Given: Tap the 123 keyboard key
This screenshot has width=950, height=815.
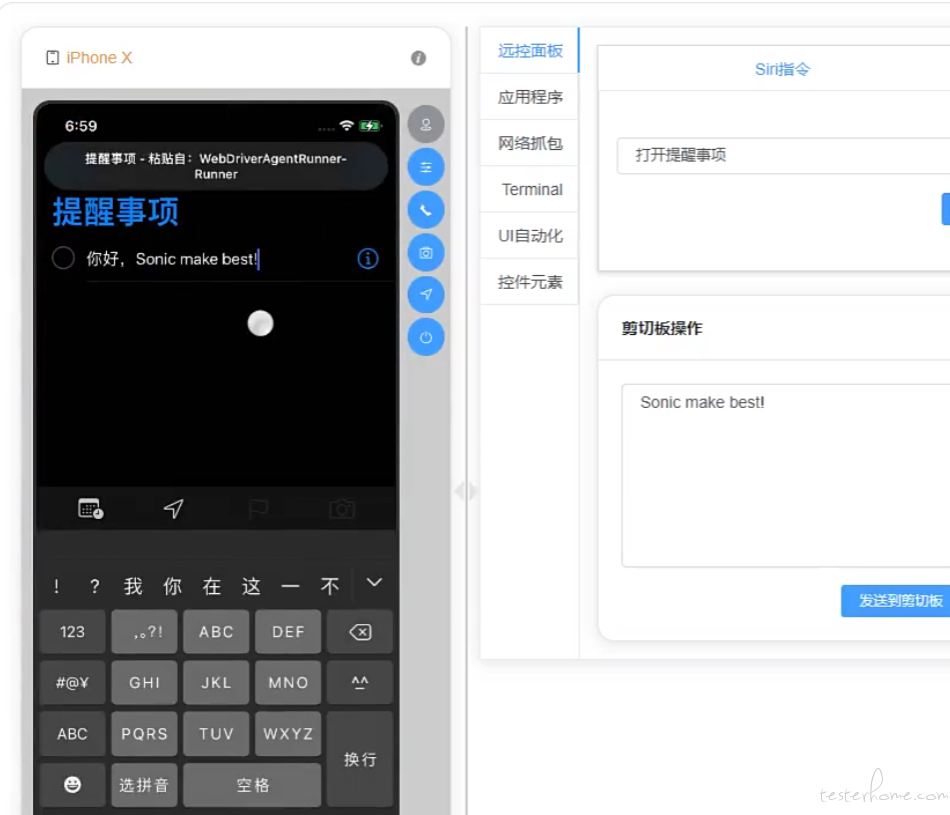Looking at the screenshot, I should 73,632.
